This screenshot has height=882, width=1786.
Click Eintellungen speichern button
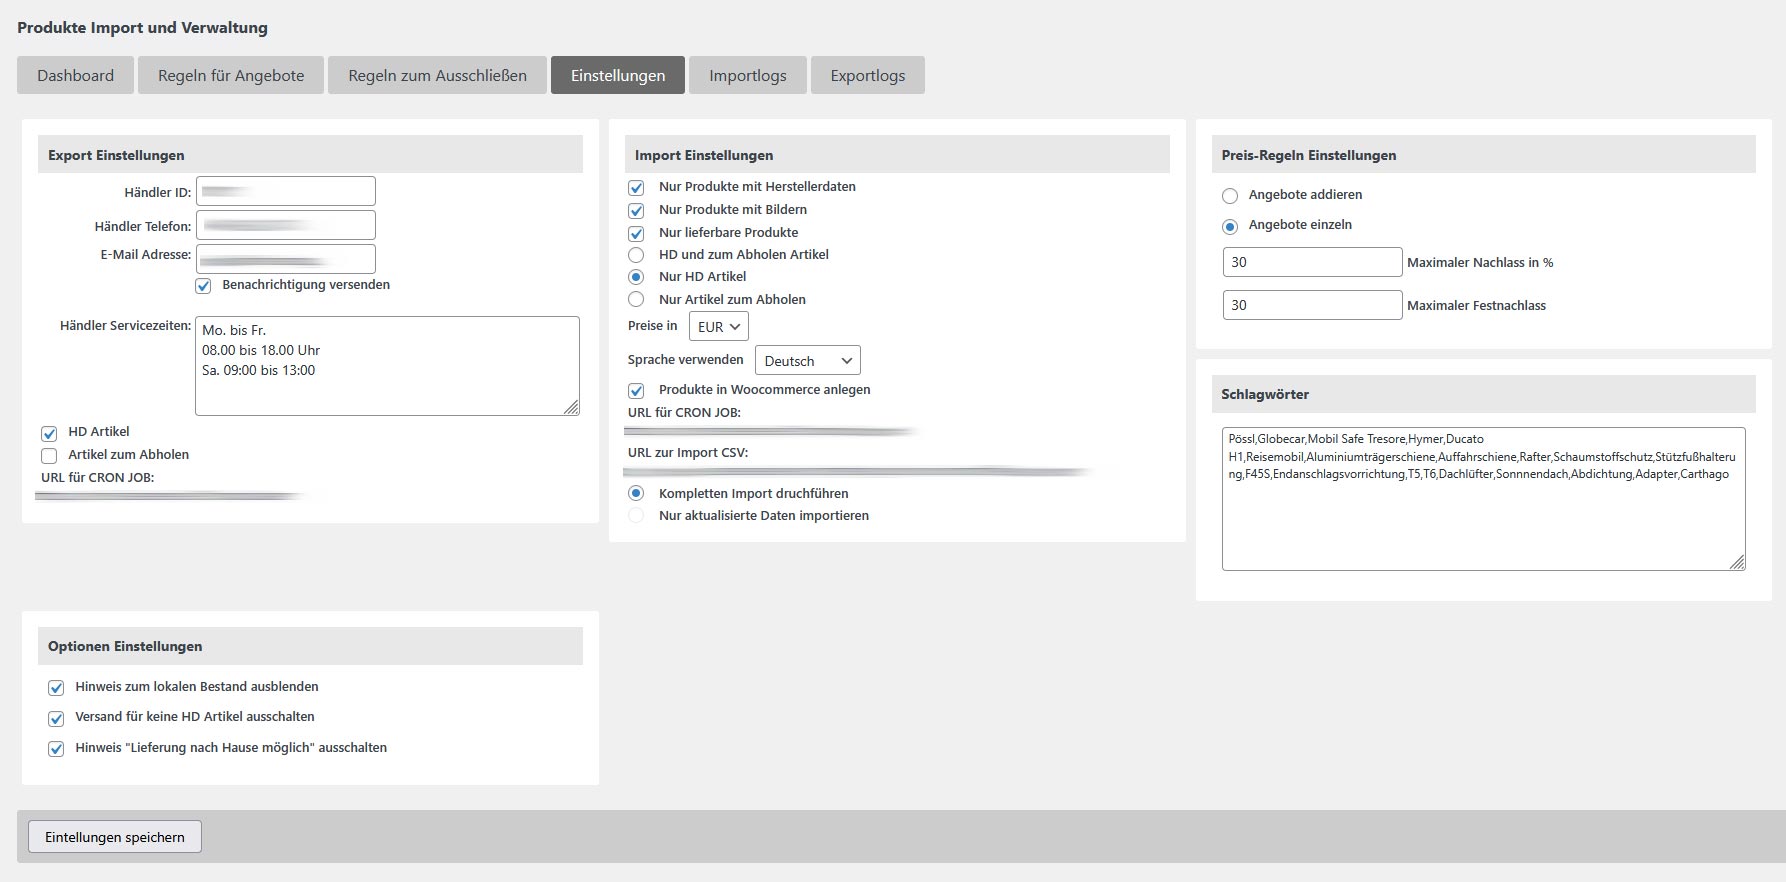pos(115,837)
